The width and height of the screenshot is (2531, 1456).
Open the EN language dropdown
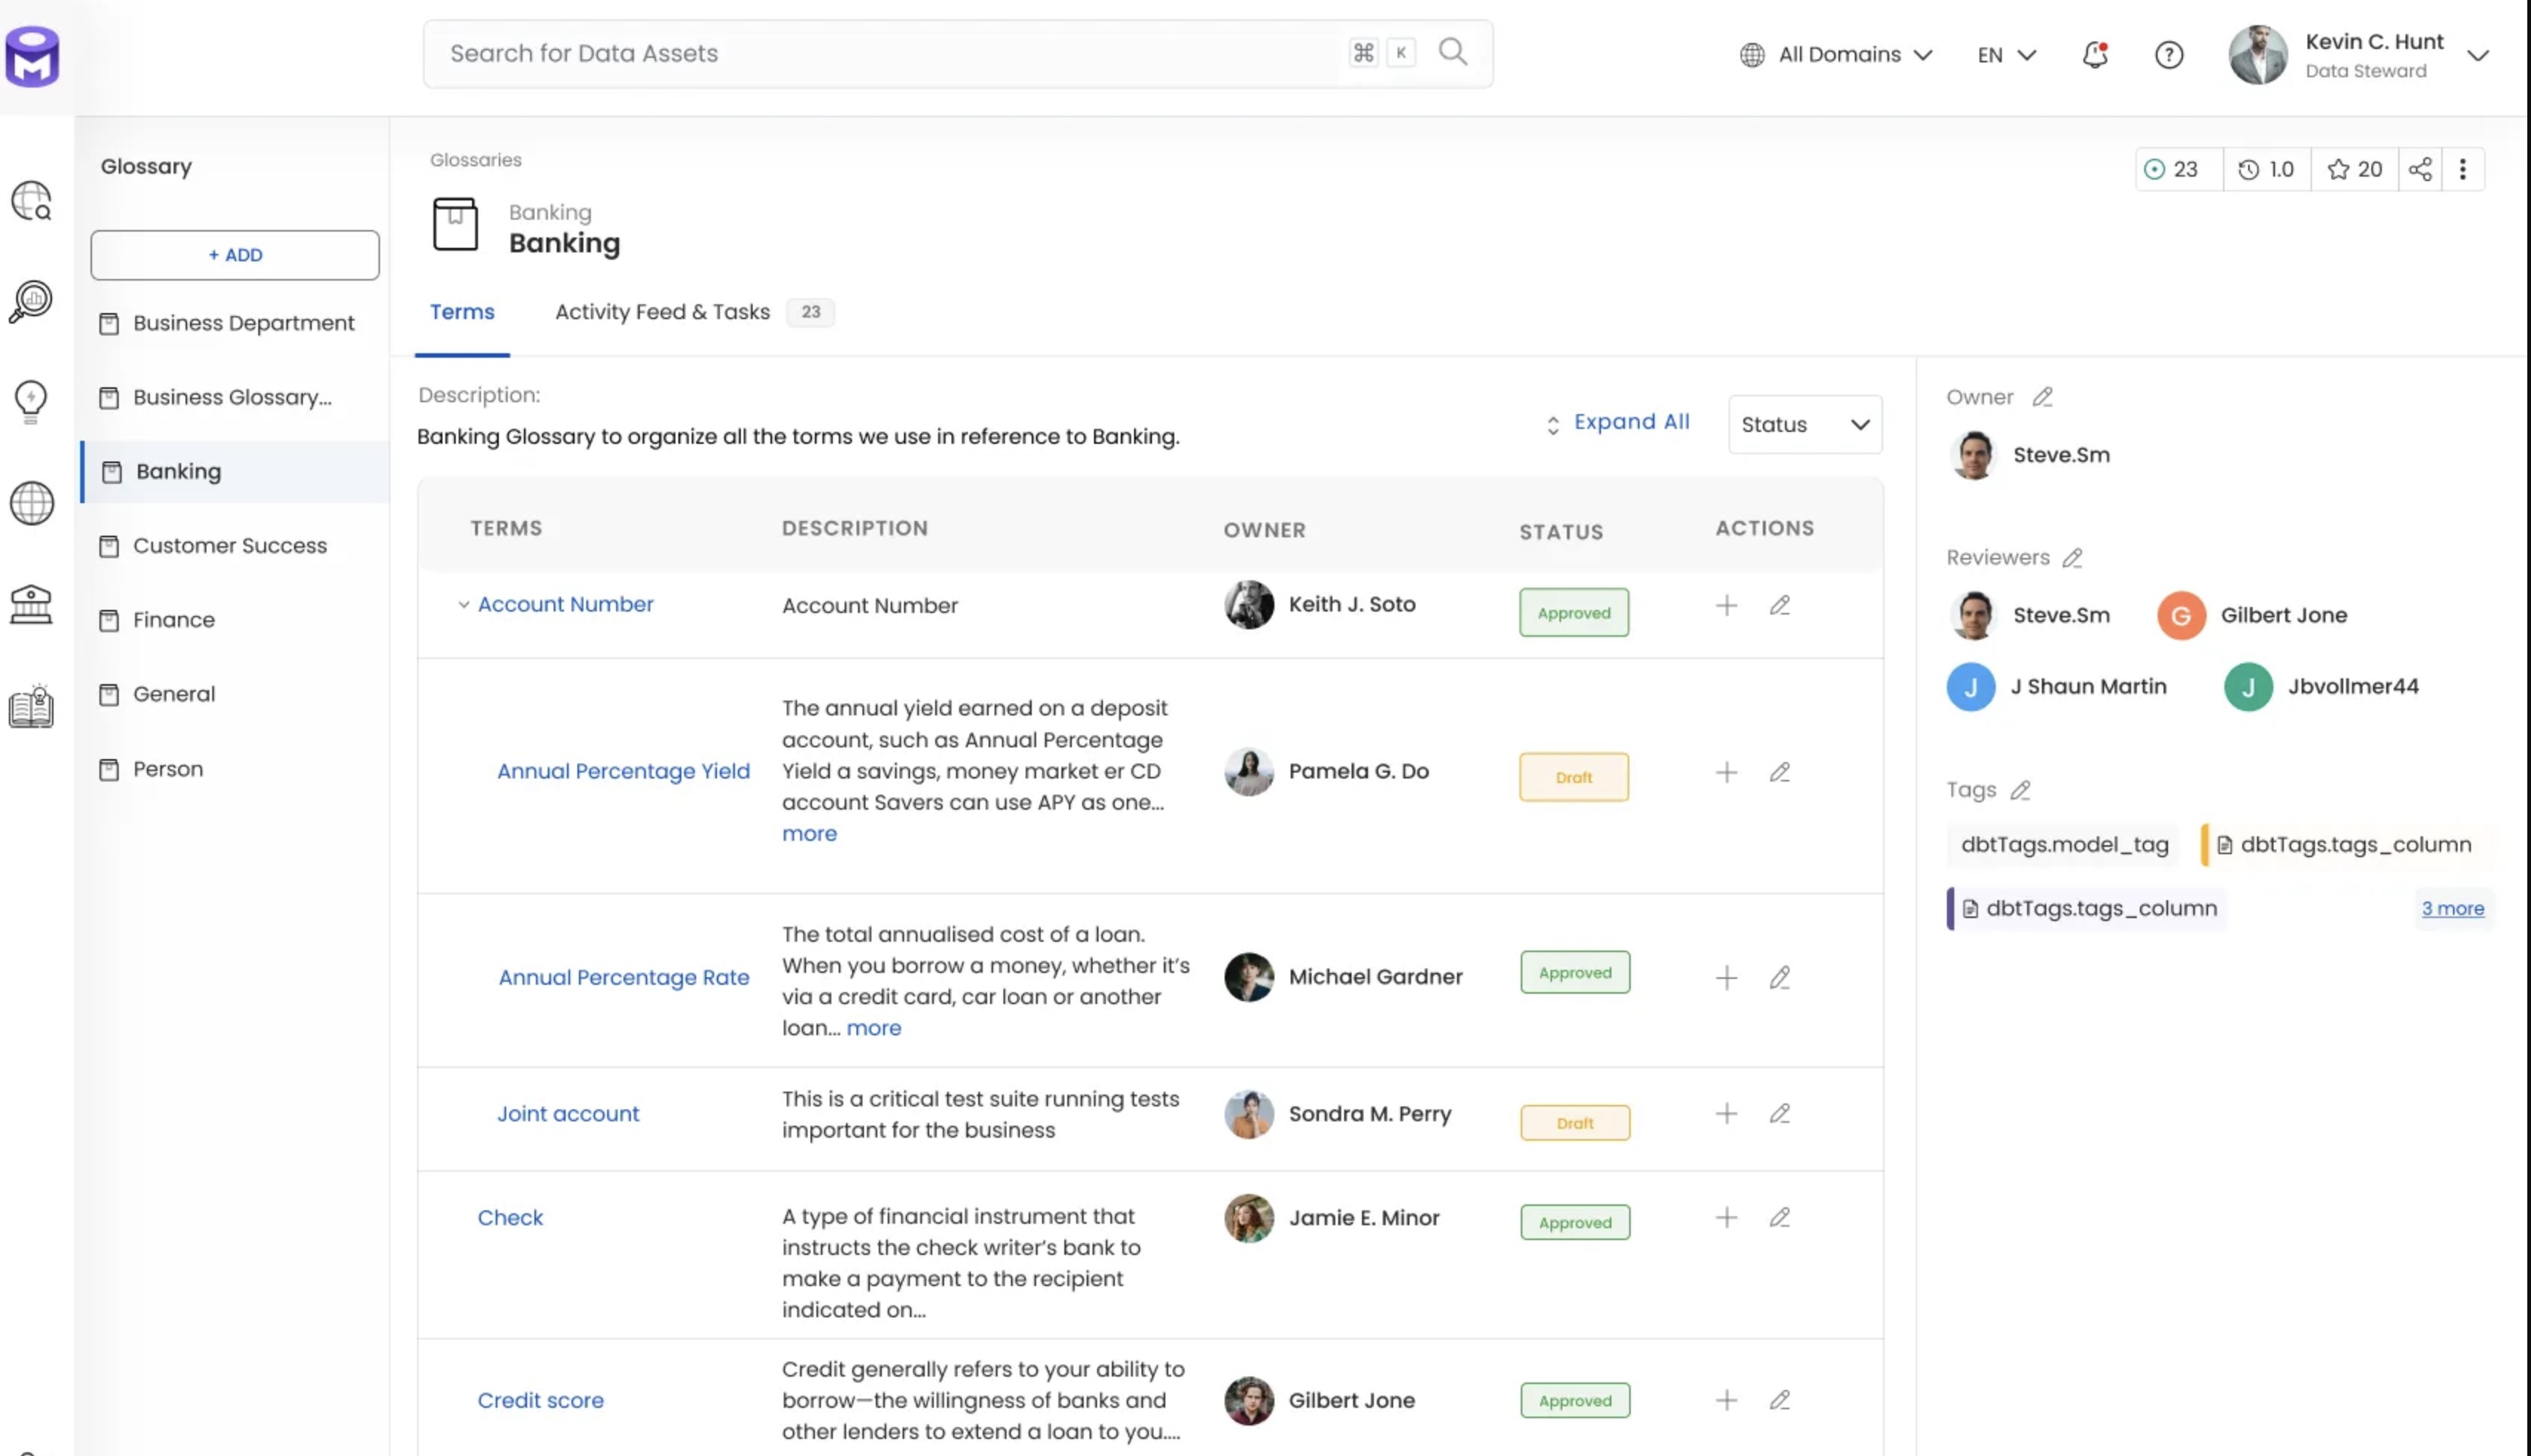[x=2005, y=55]
